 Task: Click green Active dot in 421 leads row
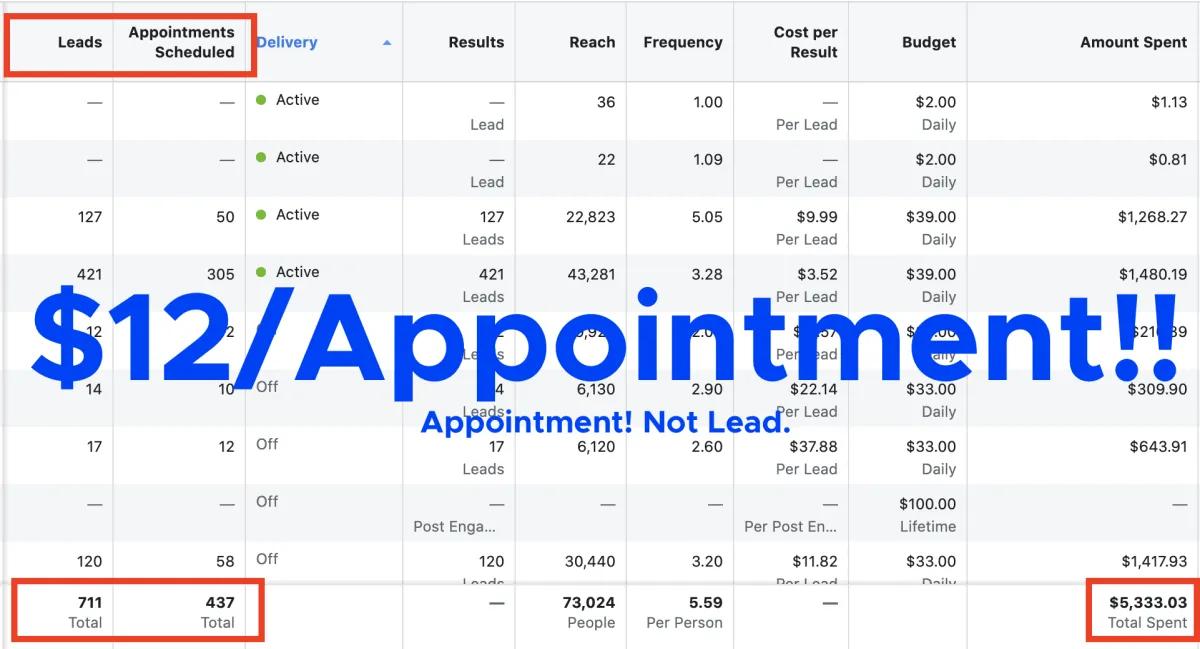point(261,272)
